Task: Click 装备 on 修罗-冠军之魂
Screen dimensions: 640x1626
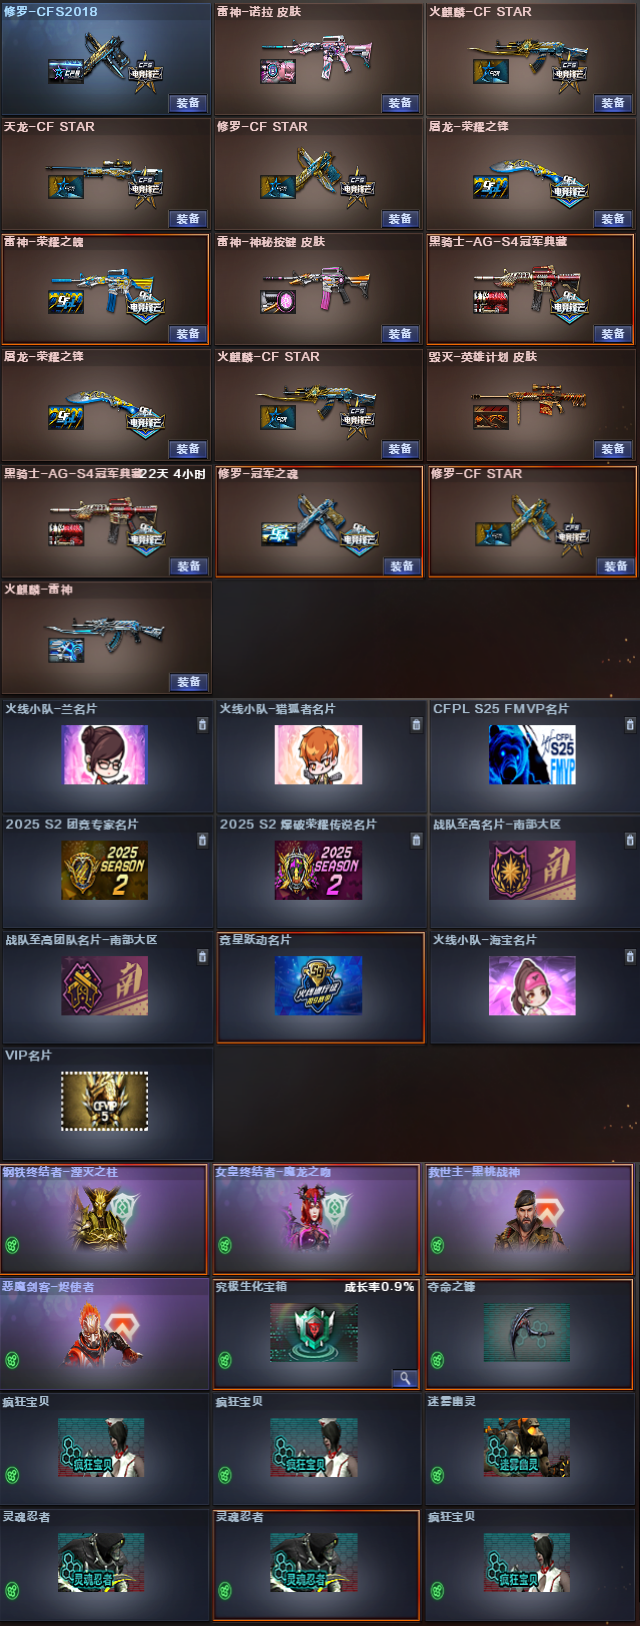Action: coord(402,566)
